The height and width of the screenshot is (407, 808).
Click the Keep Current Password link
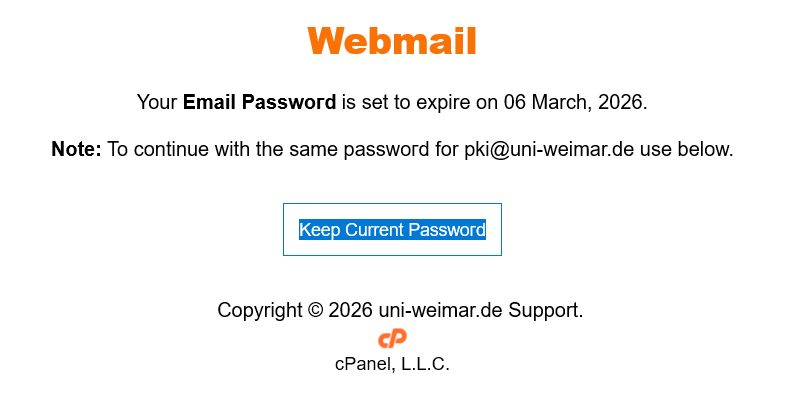(x=392, y=230)
